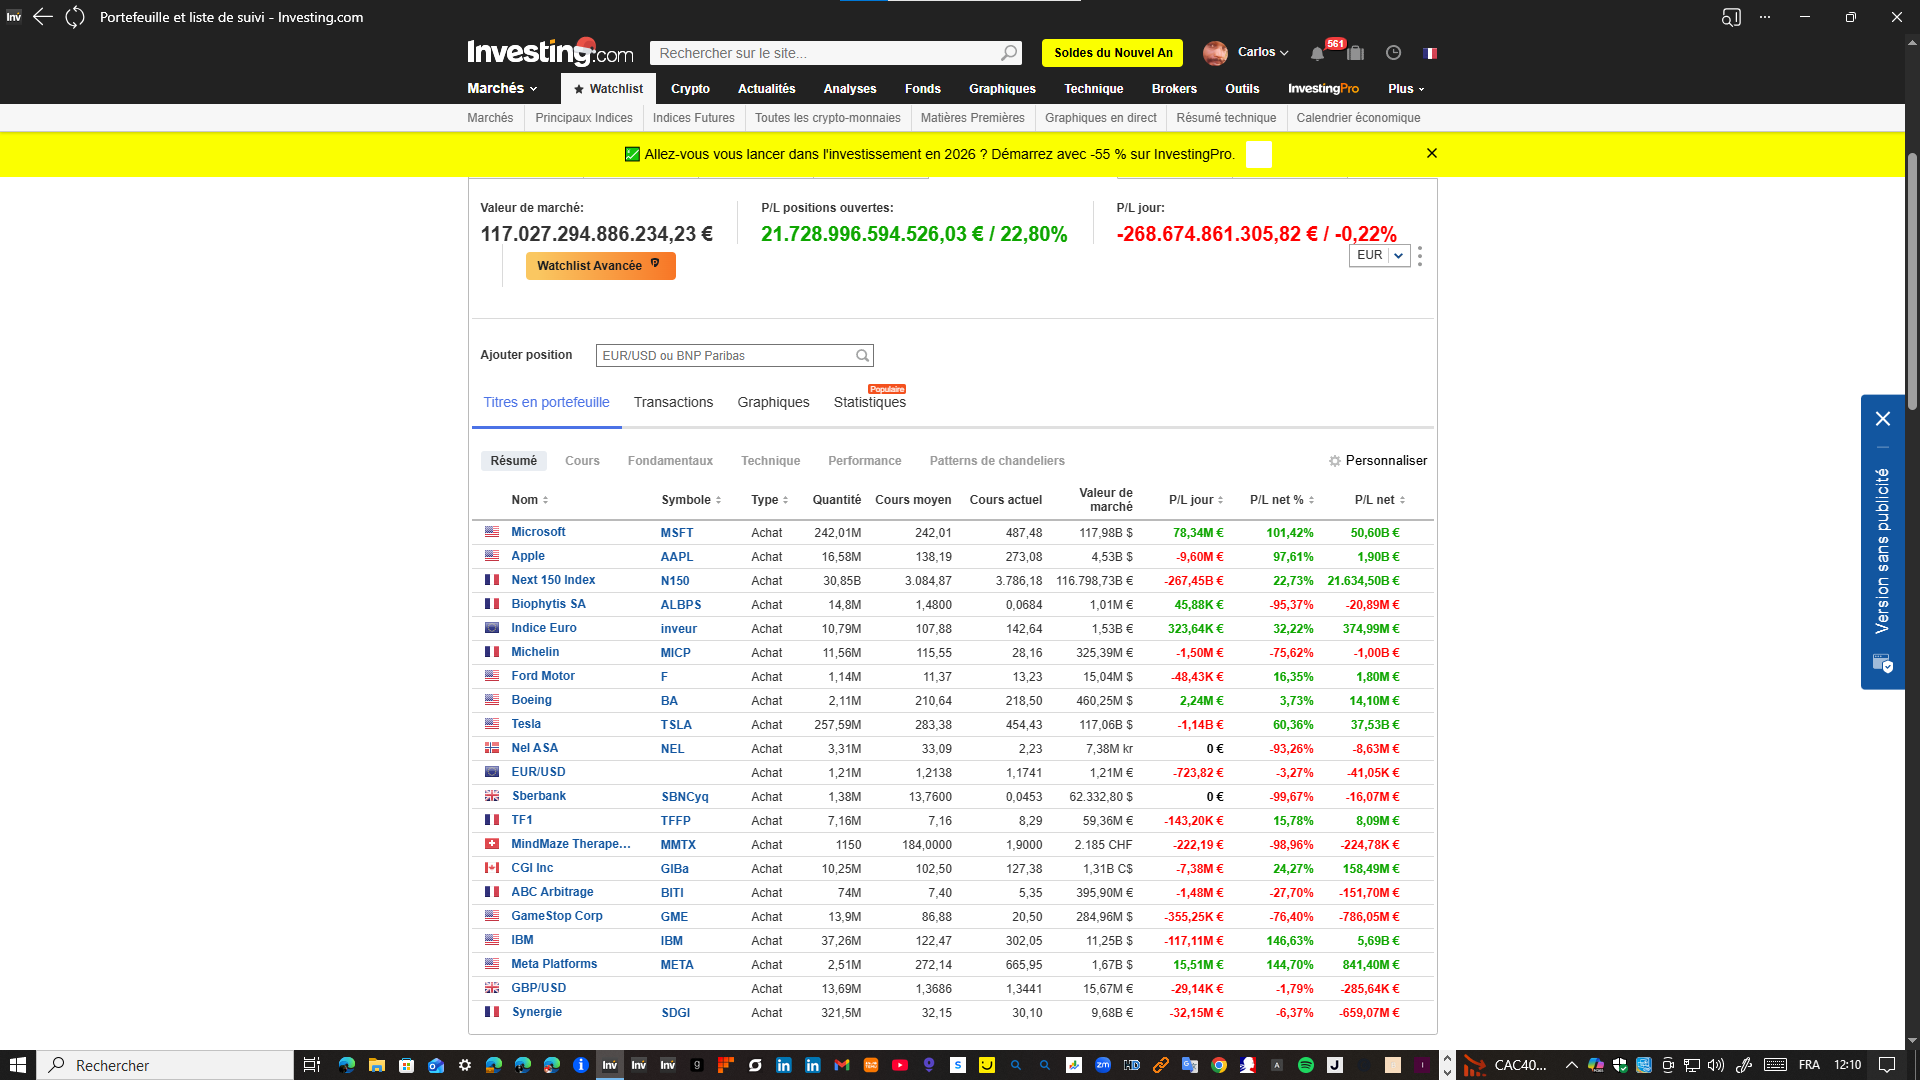Open the title bar three-dot app menu
The width and height of the screenshot is (1920, 1080).
click(1765, 17)
